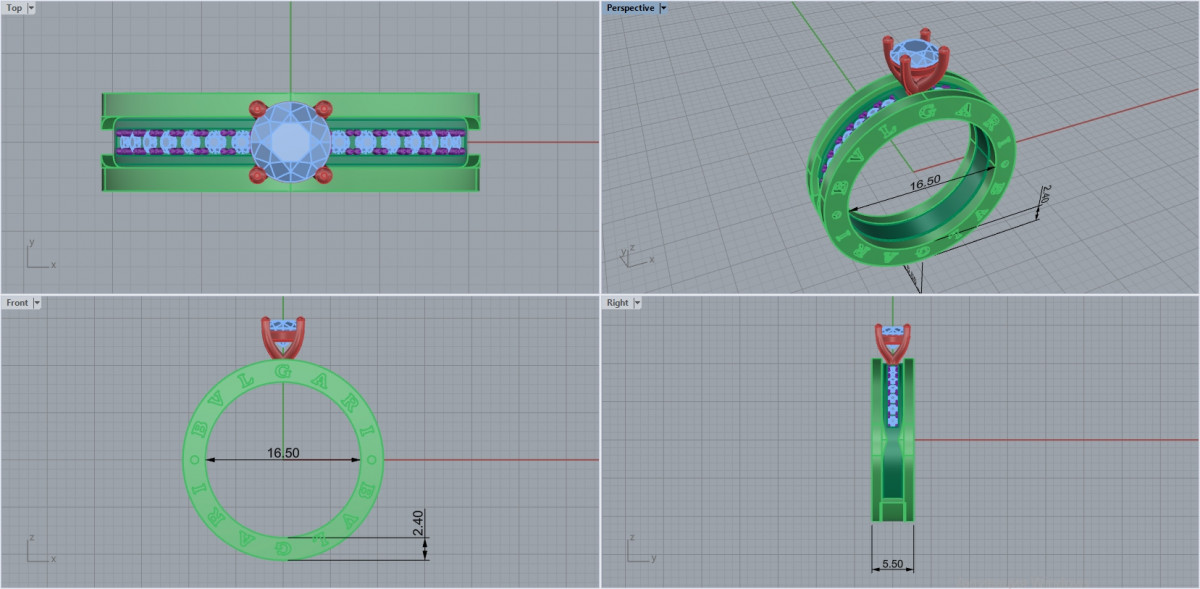
Task: Click the XY axis icon in Top viewport
Action: tap(38, 255)
